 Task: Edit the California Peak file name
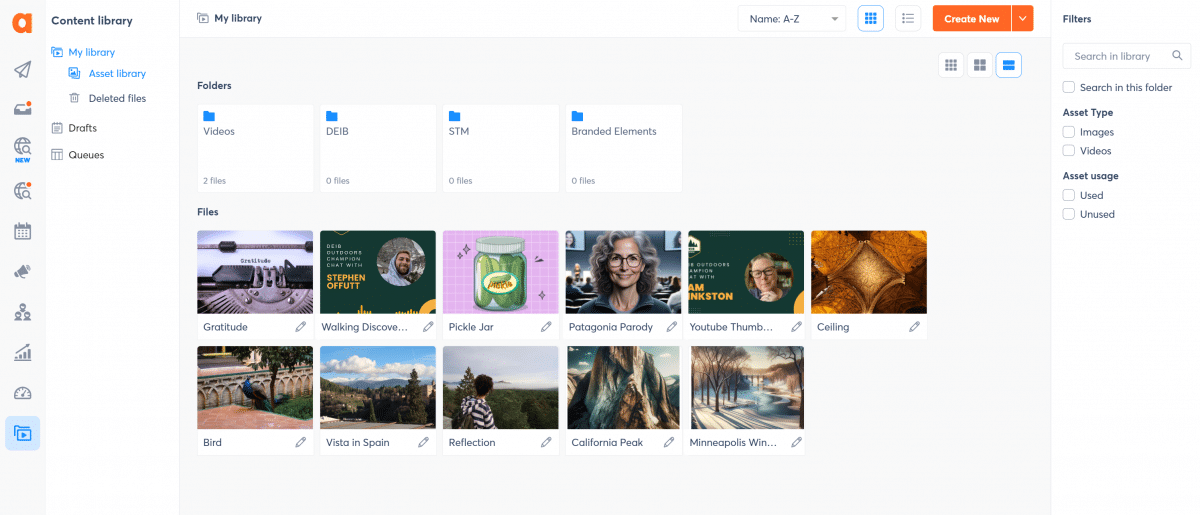pos(669,442)
